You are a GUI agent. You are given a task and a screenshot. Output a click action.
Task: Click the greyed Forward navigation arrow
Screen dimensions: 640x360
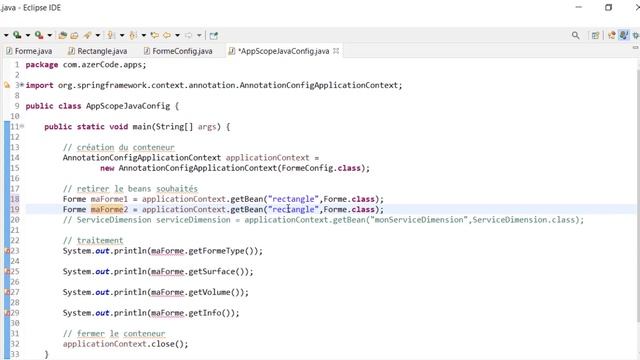(189, 36)
